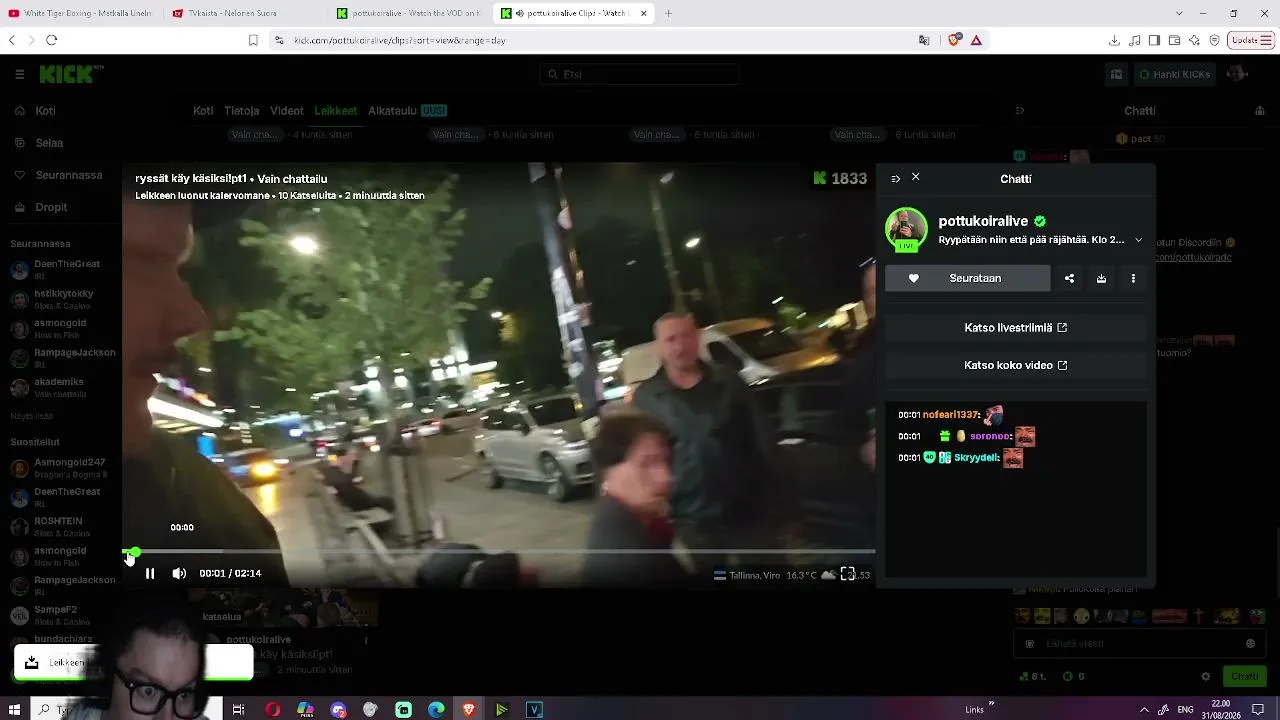Switch to the Tietoja tab
1280x720 pixels.
(x=242, y=111)
